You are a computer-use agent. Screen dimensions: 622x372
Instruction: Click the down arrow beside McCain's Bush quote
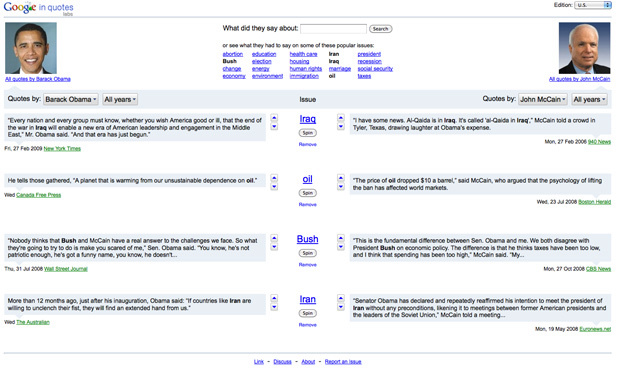click(341, 247)
